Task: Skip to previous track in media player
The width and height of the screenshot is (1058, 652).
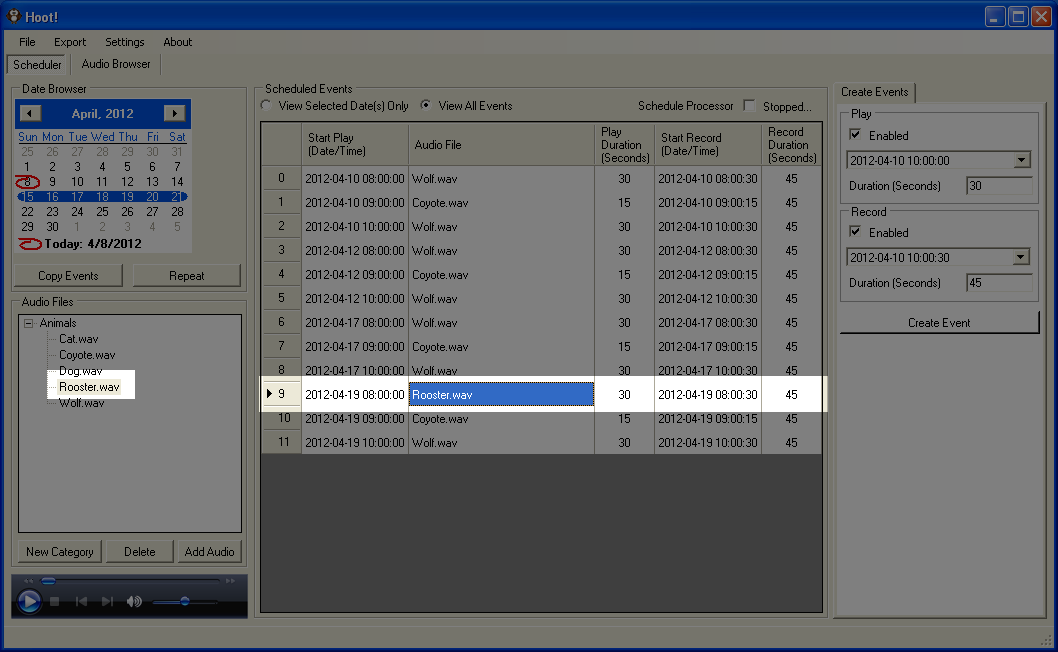Action: pyautogui.click(x=82, y=601)
